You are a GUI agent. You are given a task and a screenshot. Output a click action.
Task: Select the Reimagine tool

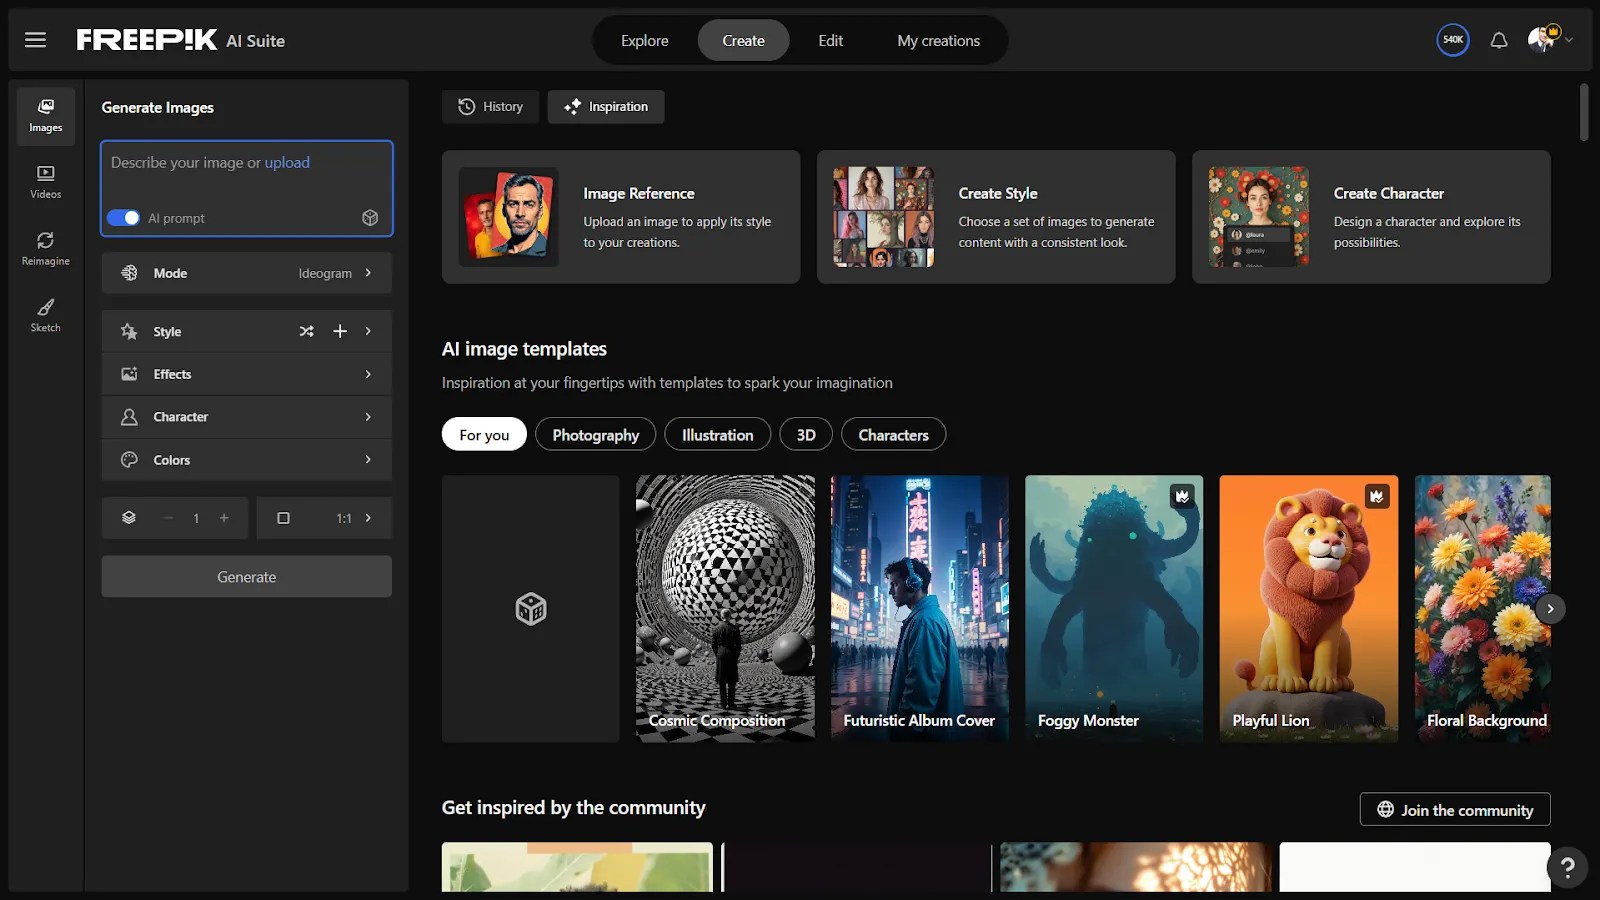click(x=45, y=248)
